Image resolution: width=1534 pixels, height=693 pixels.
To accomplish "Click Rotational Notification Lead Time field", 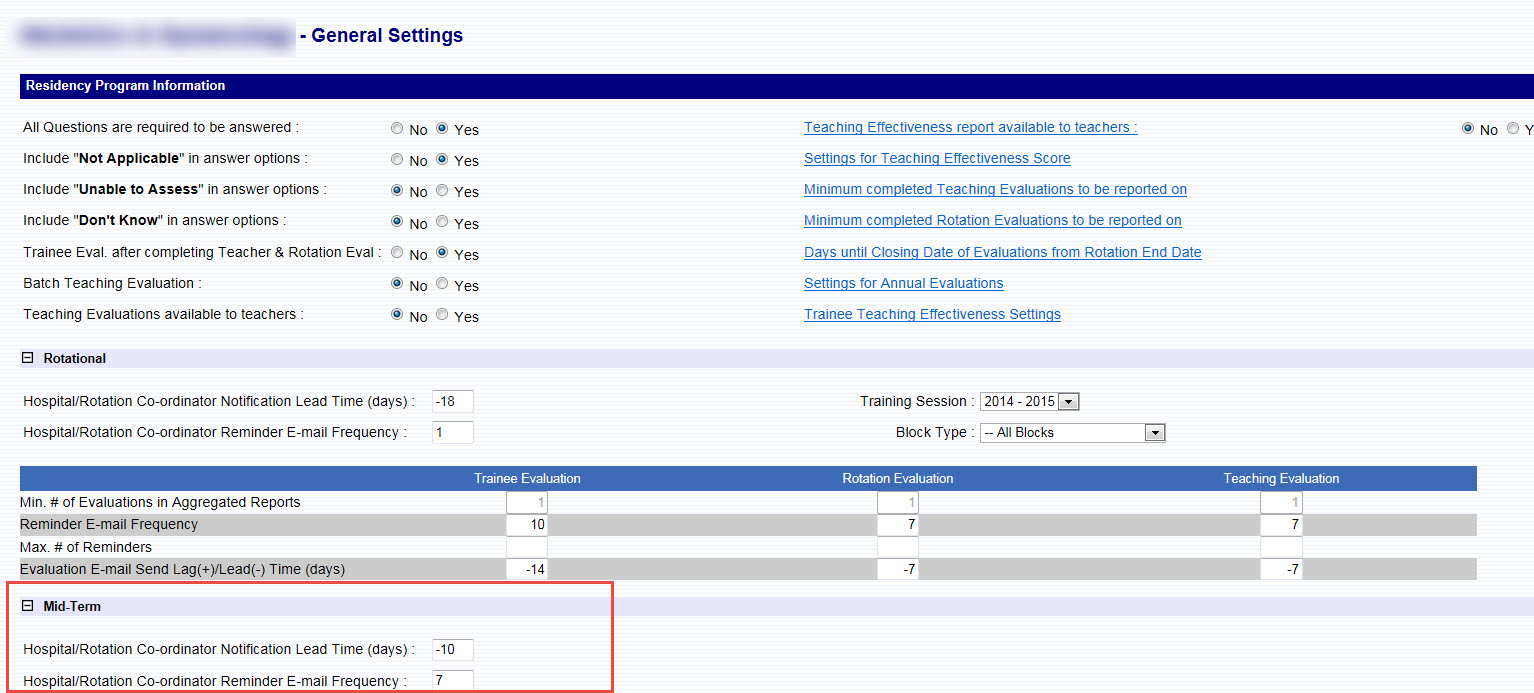I will click(452, 402).
